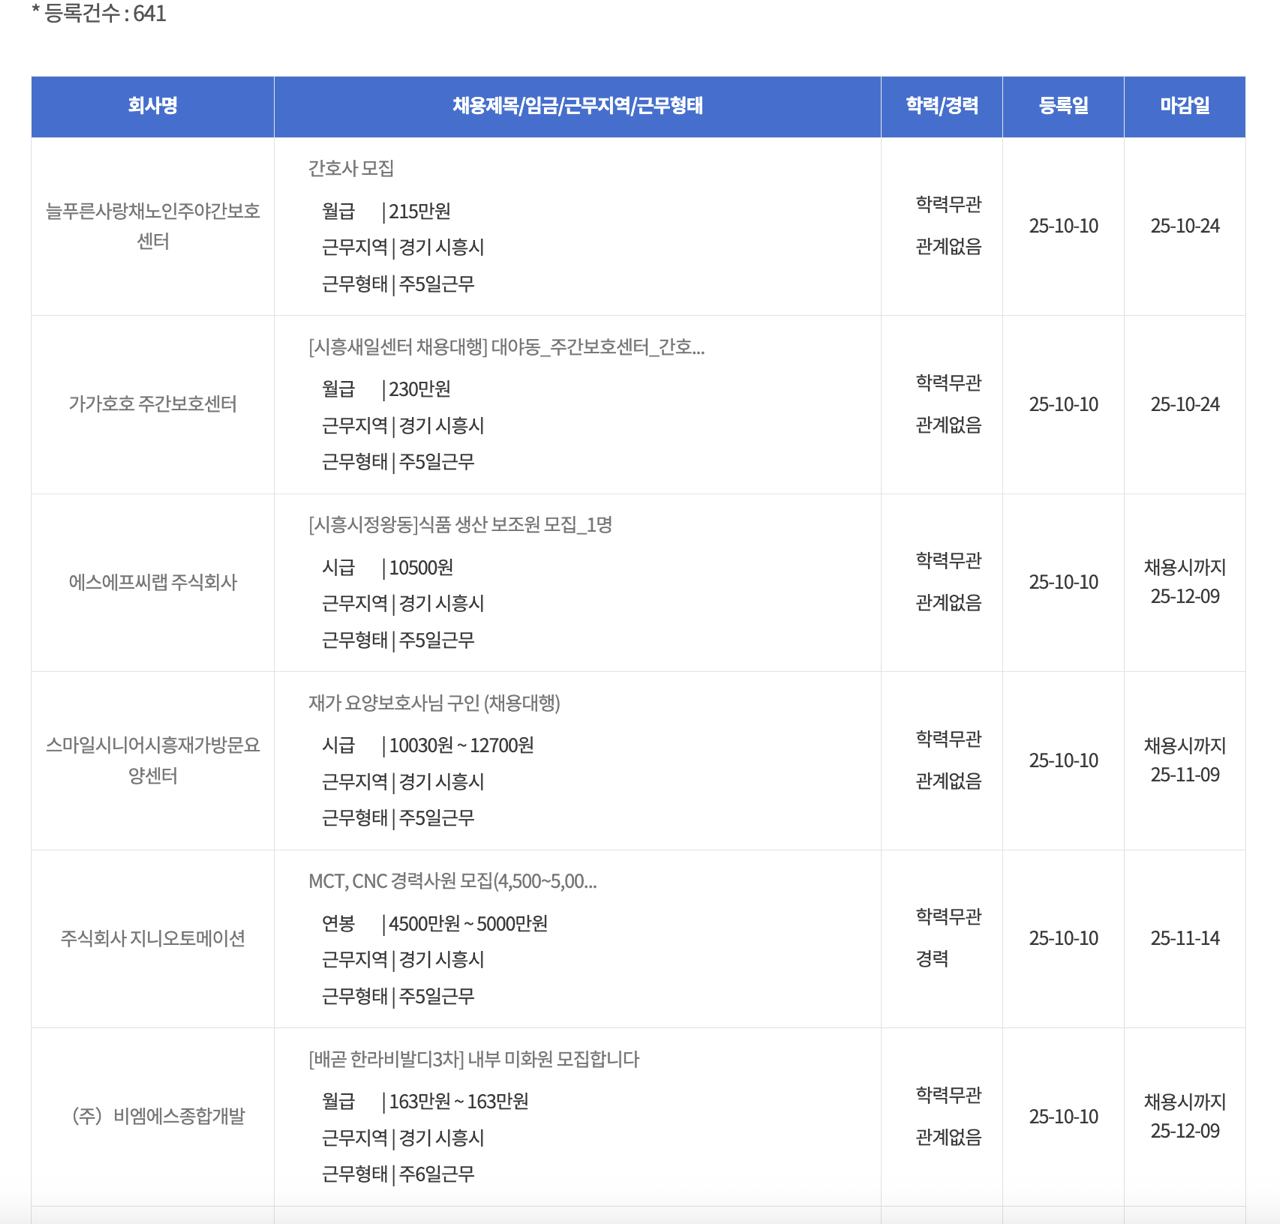The image size is (1280, 1224).
Task: Open the 가가호호 주간보호센터 listing
Action: [x=152, y=404]
